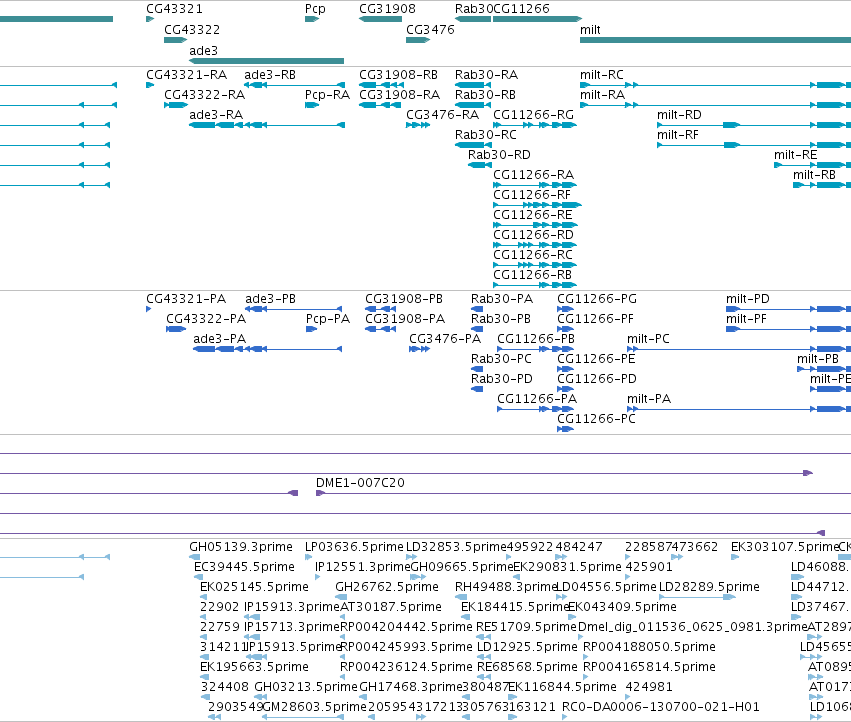Select transcript Pcp-RA

coord(312,105)
